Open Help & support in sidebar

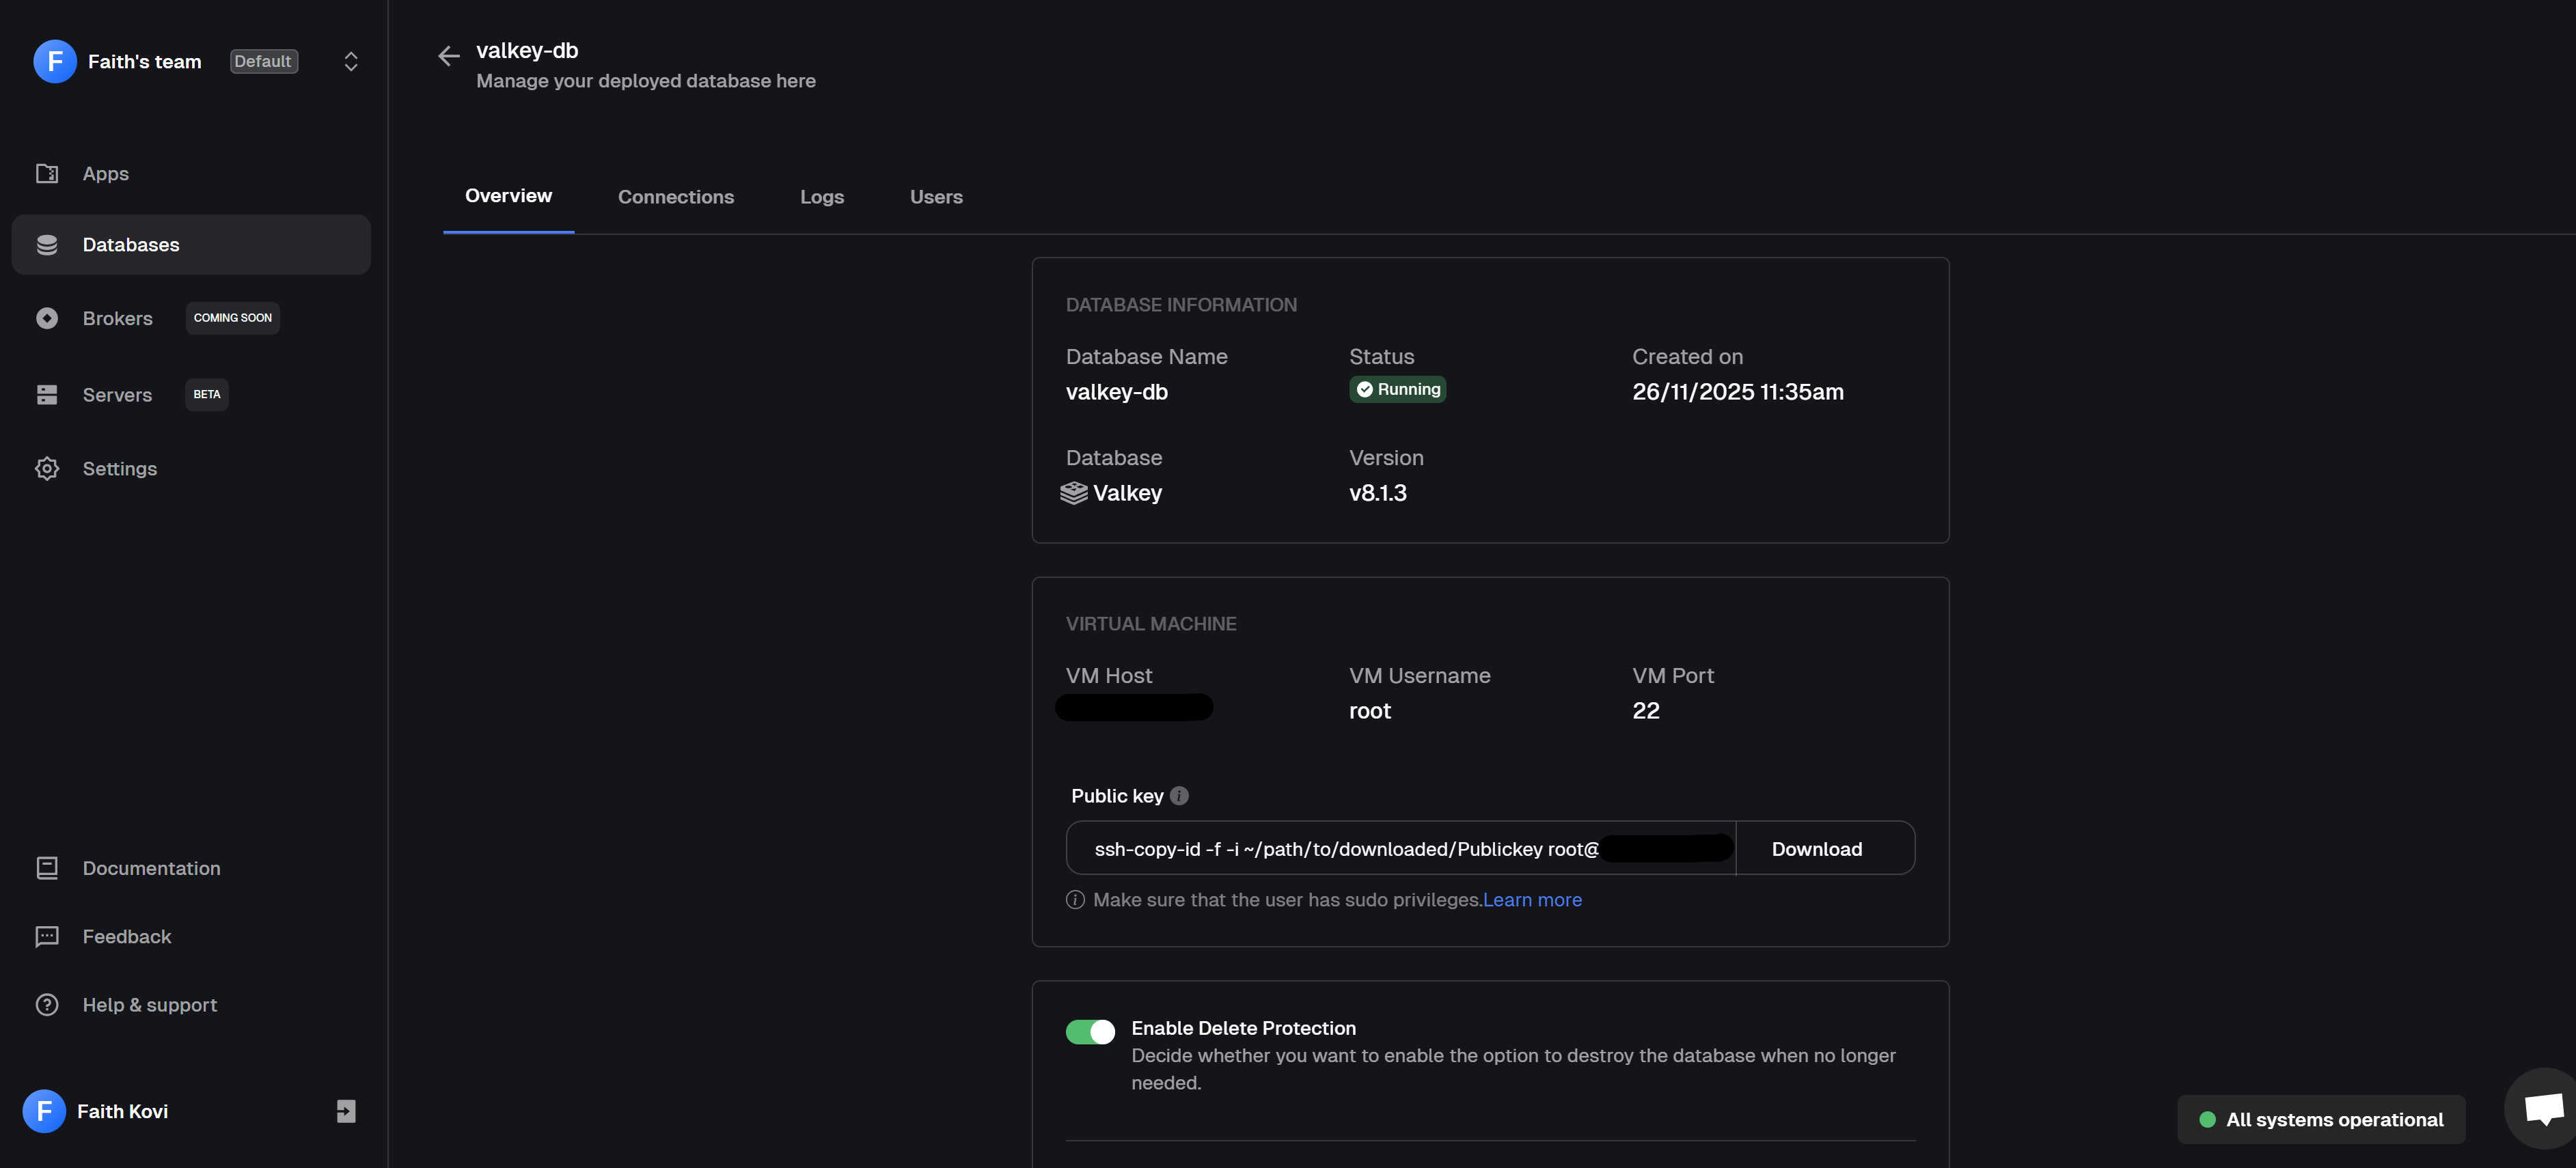150,1005
